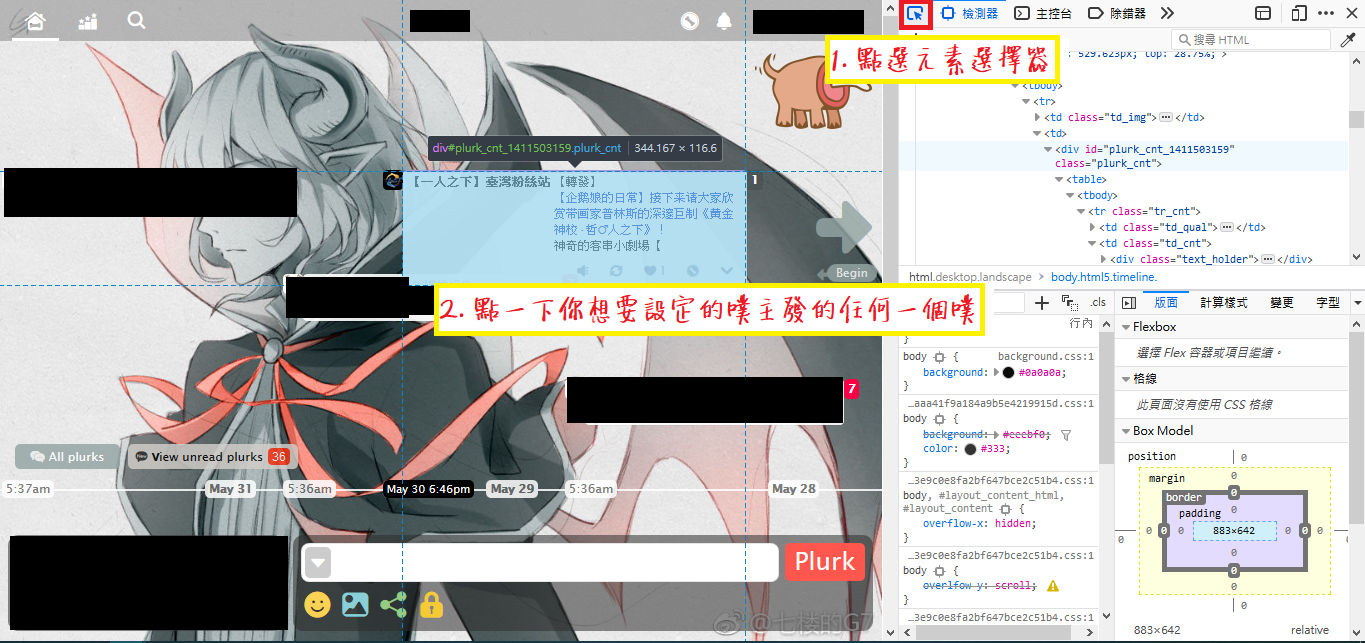The height and width of the screenshot is (643, 1365).
Task: Set privacy with the yellow lock icon
Action: click(x=431, y=604)
